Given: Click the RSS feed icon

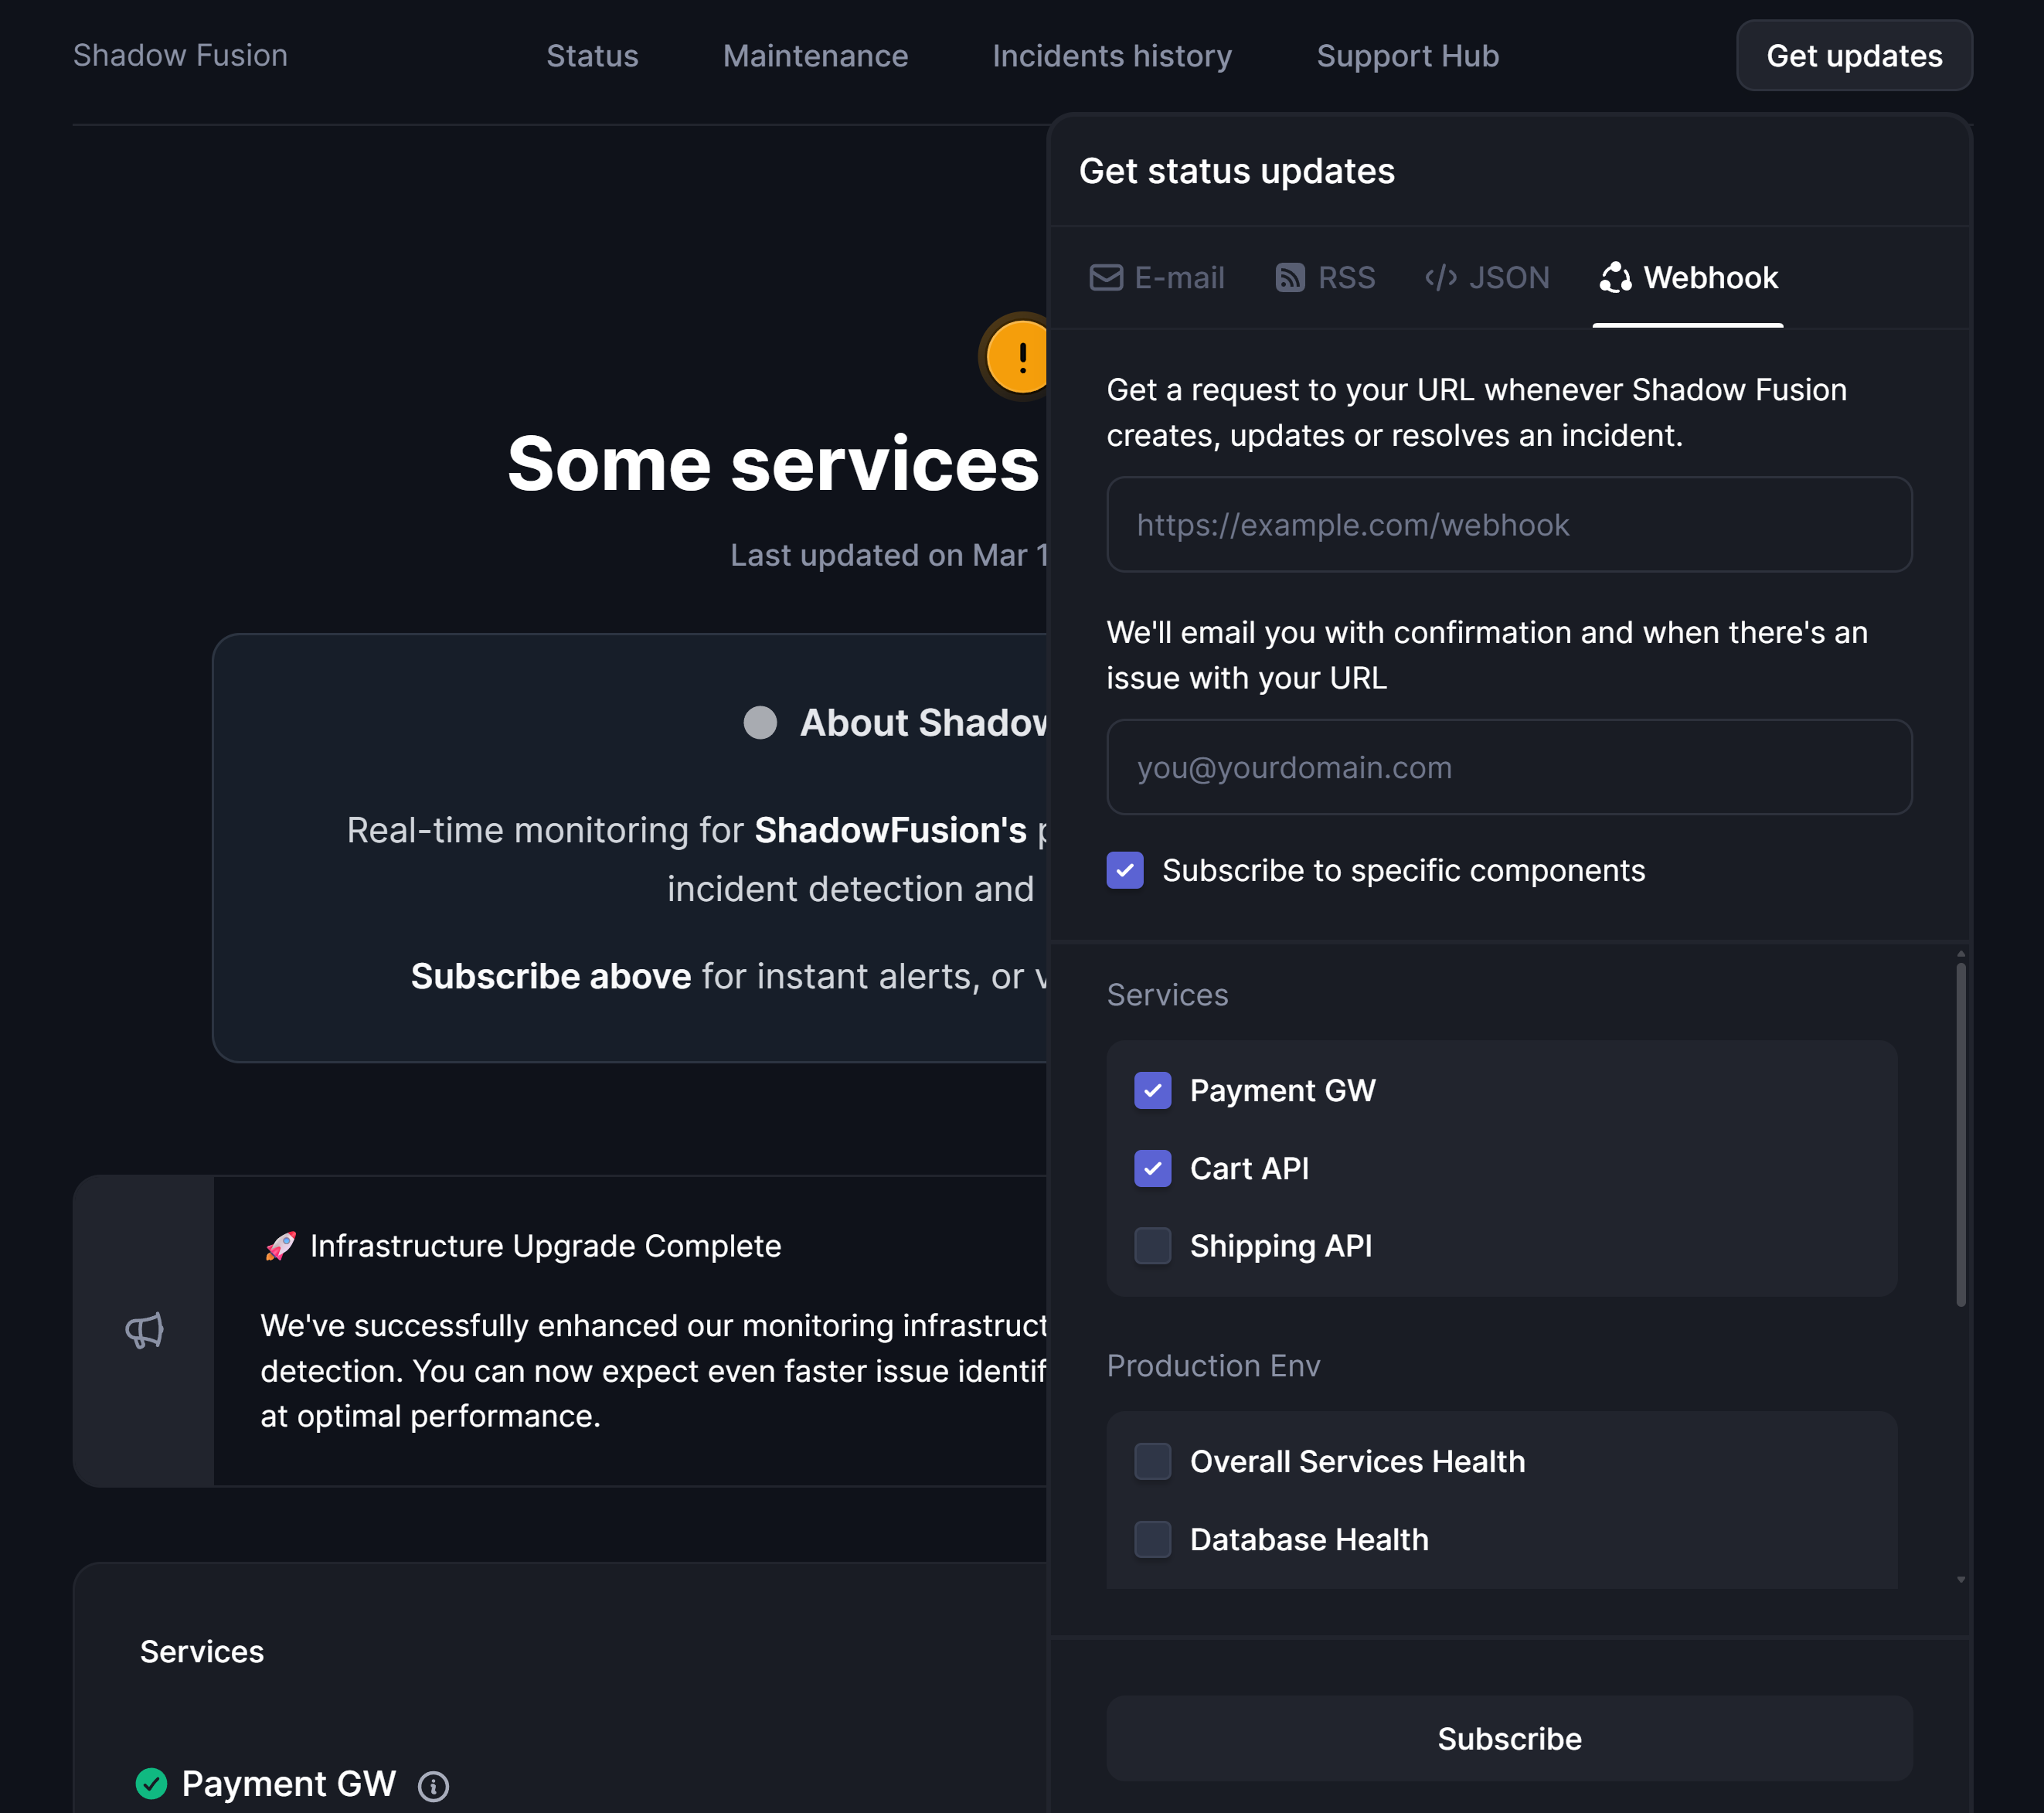Looking at the screenshot, I should pyautogui.click(x=1290, y=277).
